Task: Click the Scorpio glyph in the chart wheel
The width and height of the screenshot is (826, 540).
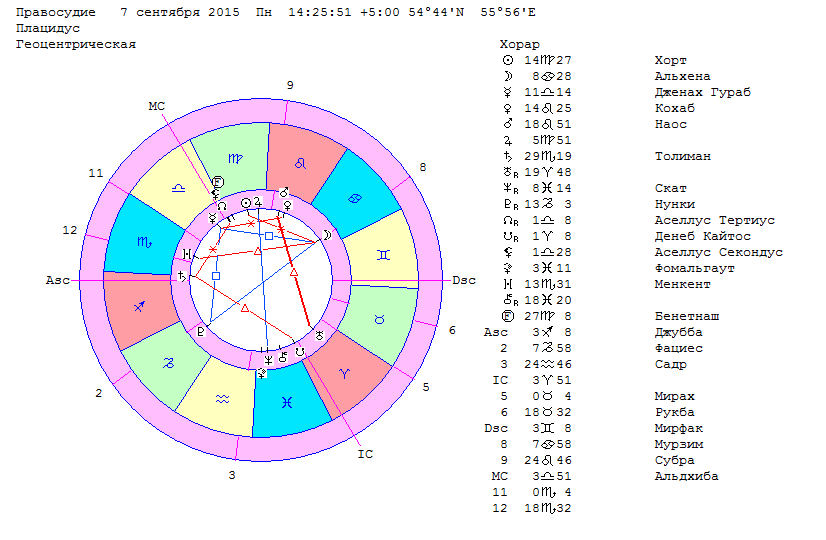Action: coord(142,241)
